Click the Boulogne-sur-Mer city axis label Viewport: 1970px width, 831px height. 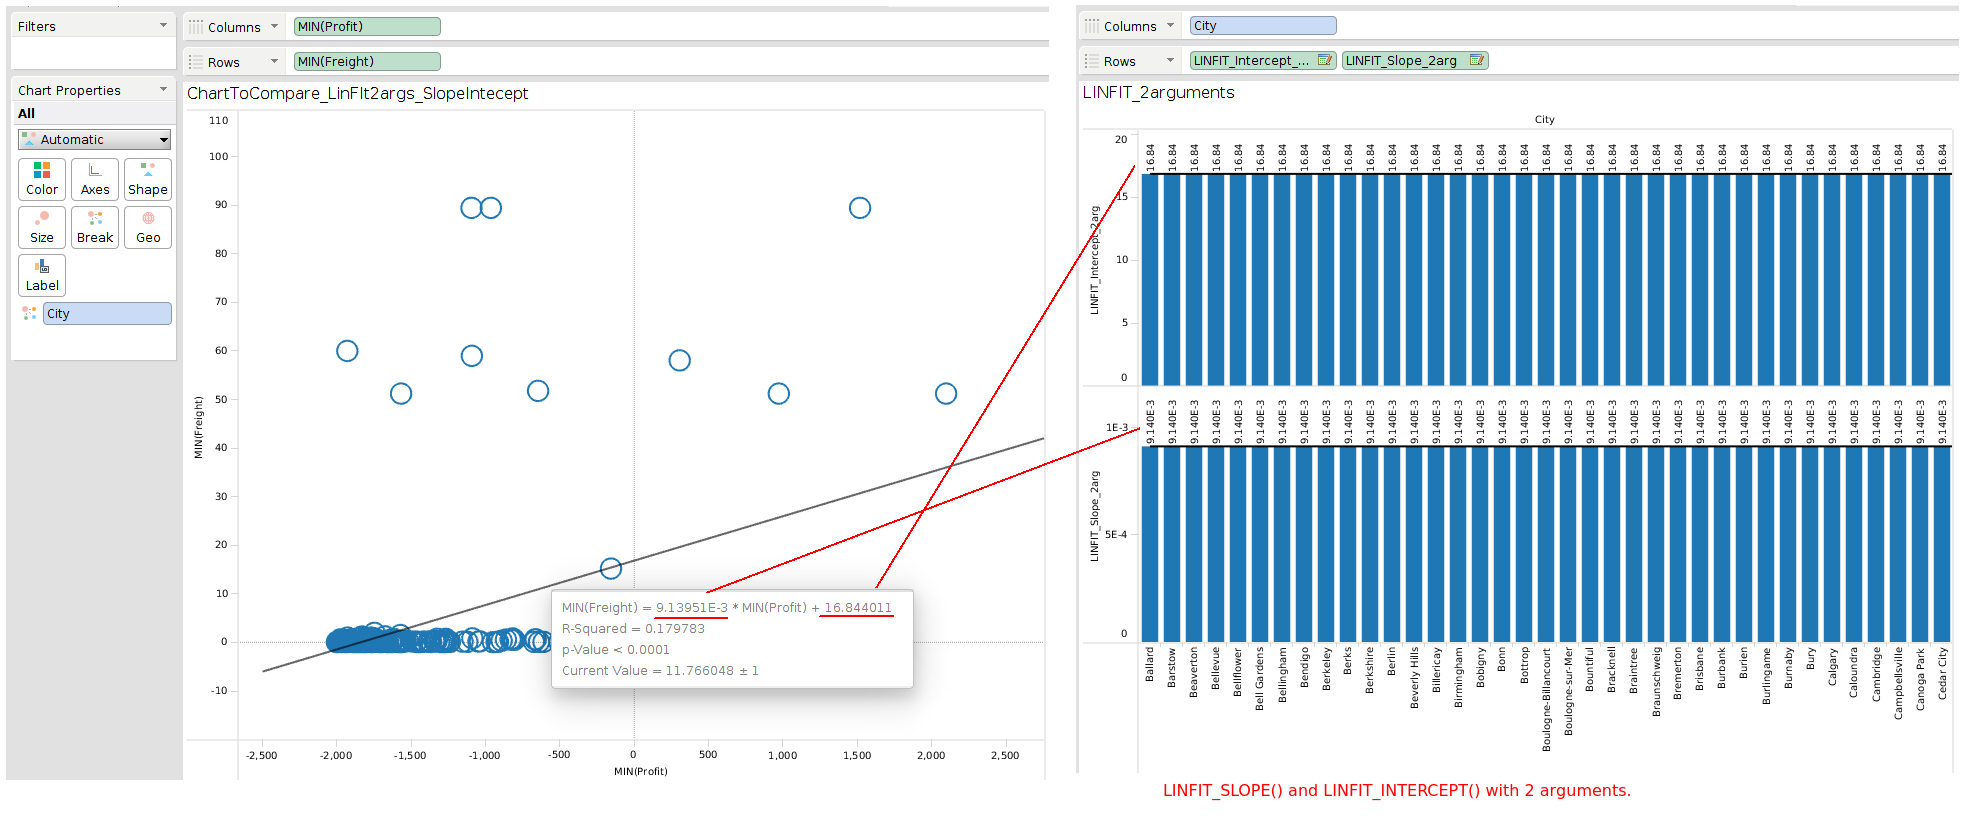(1568, 691)
